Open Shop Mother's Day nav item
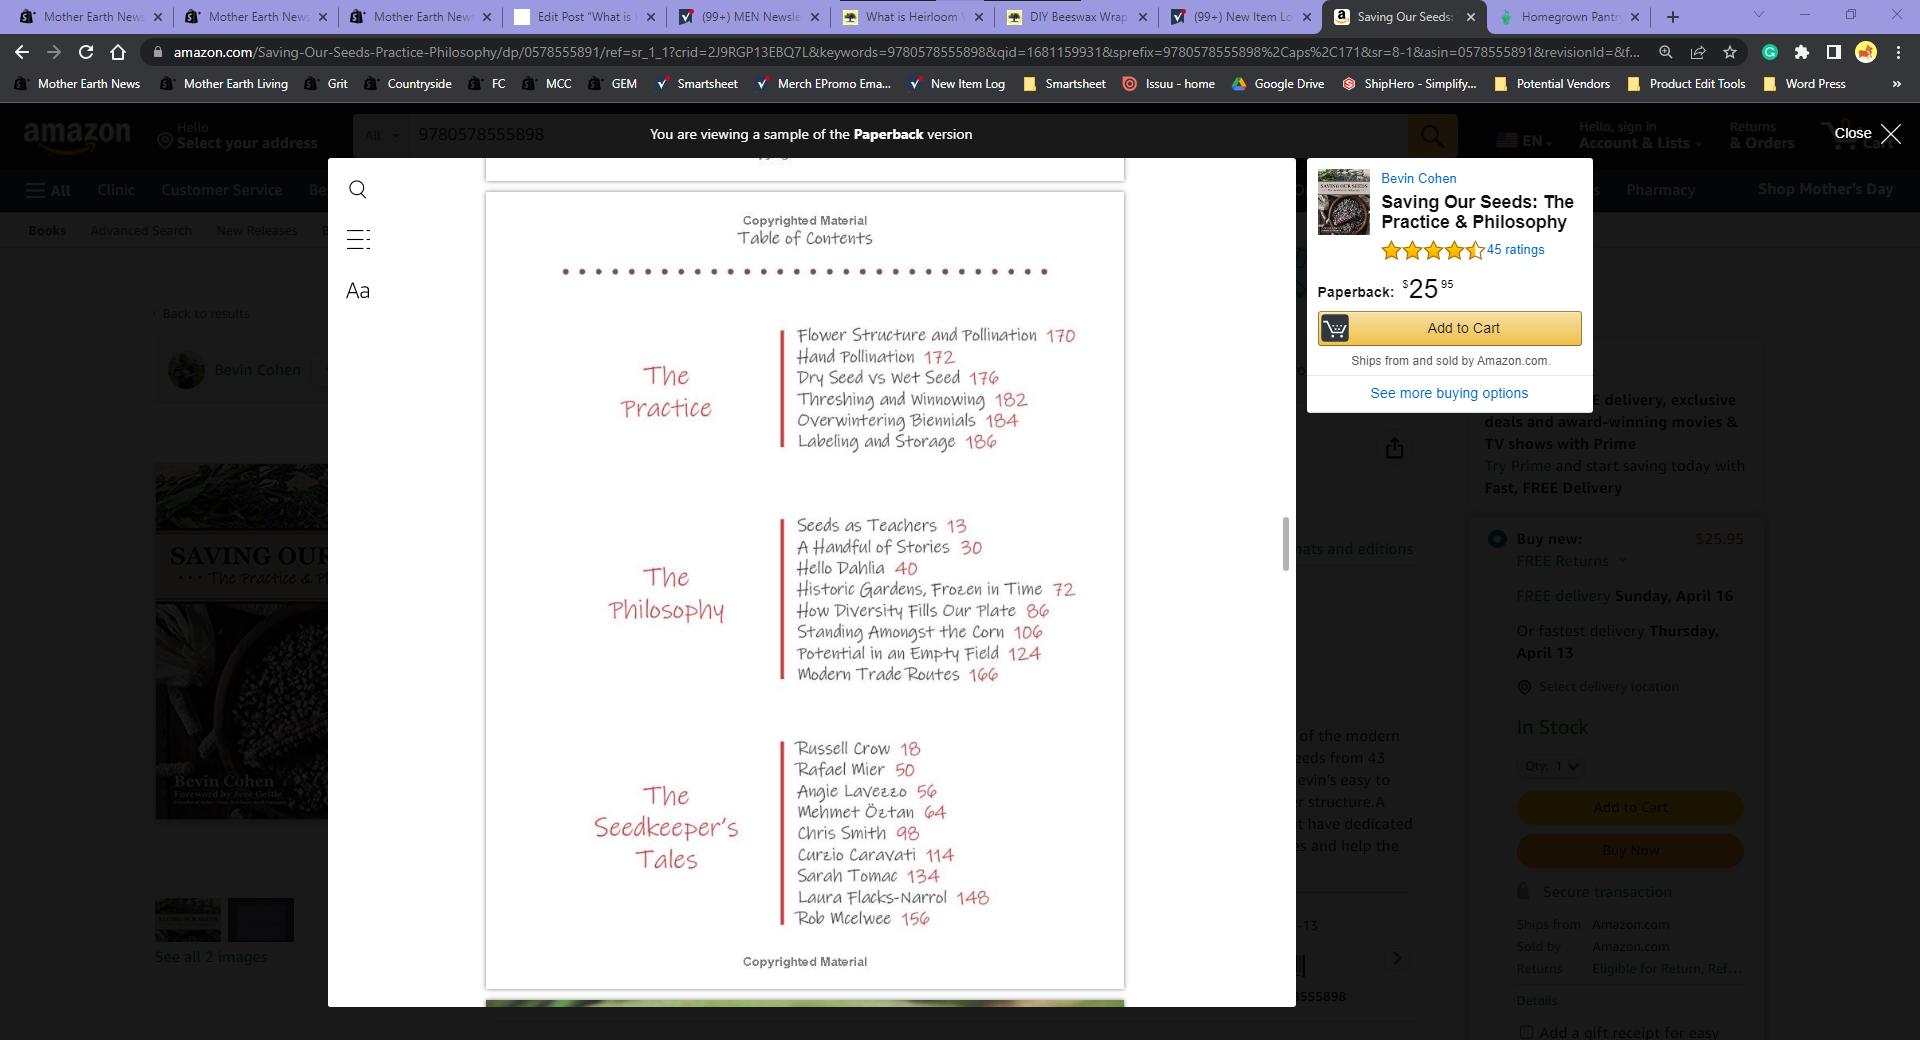 1825,189
